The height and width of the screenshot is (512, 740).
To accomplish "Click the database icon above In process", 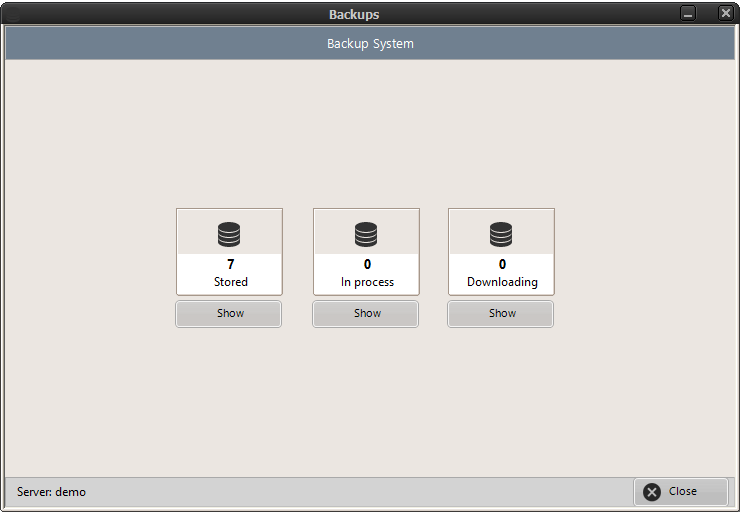I will click(x=366, y=235).
